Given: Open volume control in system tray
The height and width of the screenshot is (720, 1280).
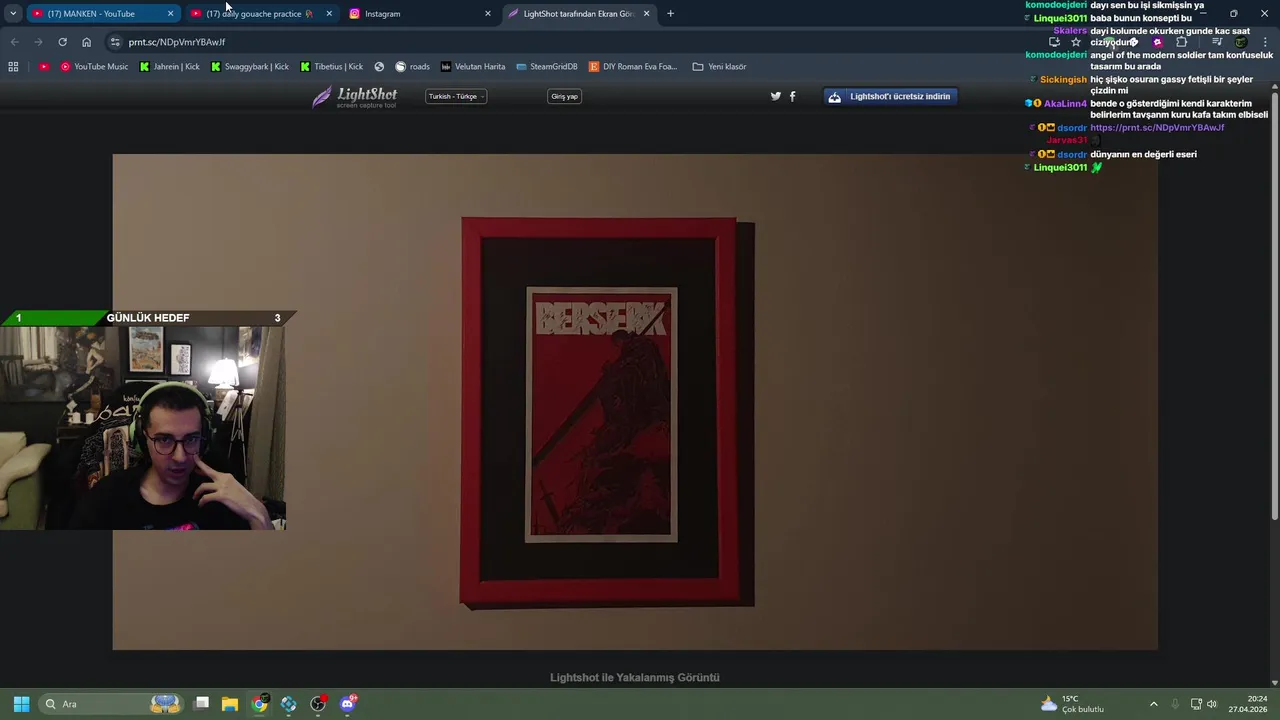Looking at the screenshot, I should tap(1212, 704).
